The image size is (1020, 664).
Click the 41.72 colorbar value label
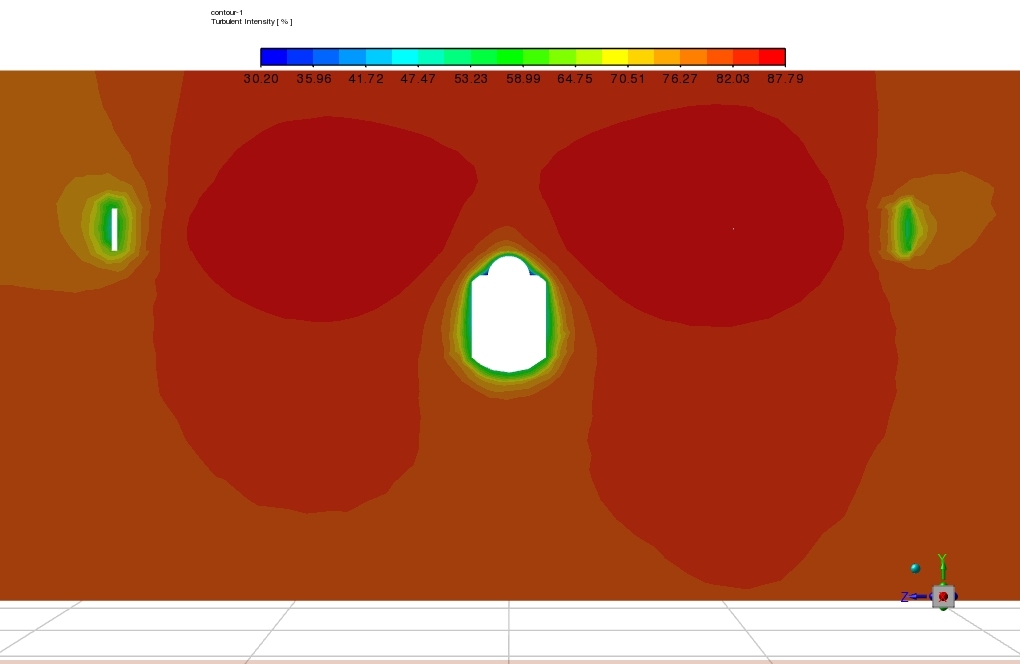tap(366, 78)
